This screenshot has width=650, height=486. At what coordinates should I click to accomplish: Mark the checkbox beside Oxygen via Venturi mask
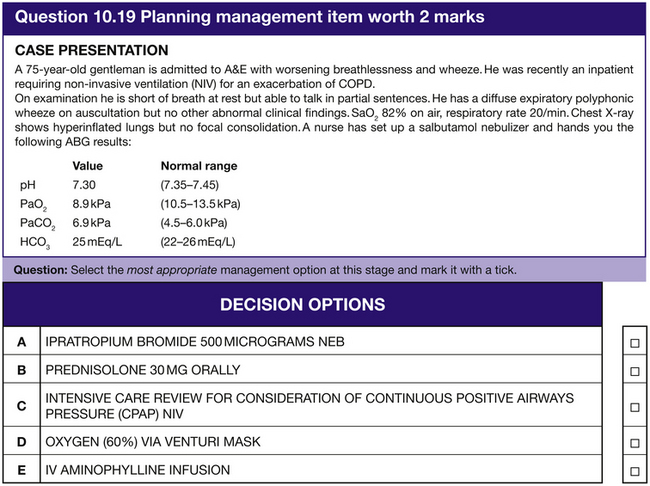633,442
